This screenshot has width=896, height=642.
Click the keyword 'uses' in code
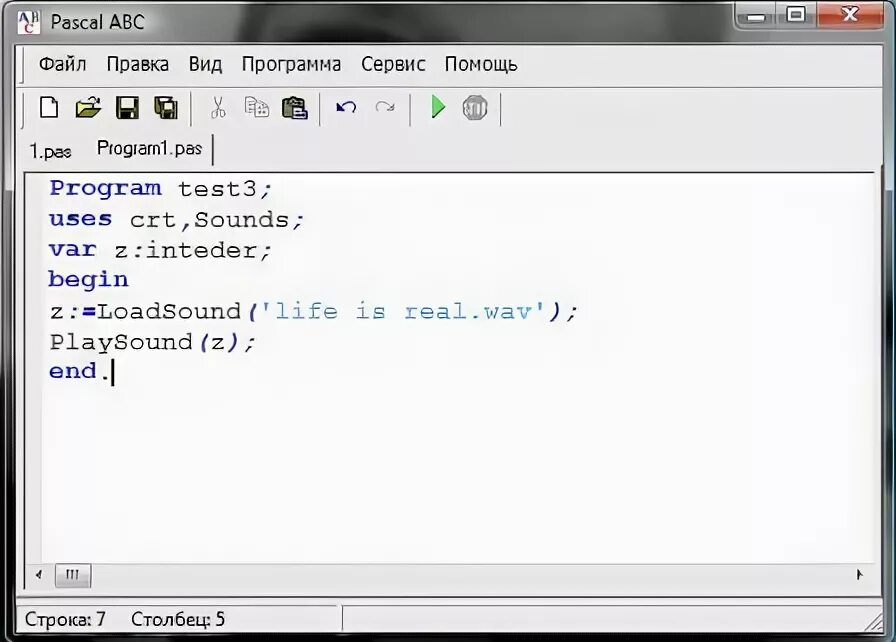click(81, 219)
